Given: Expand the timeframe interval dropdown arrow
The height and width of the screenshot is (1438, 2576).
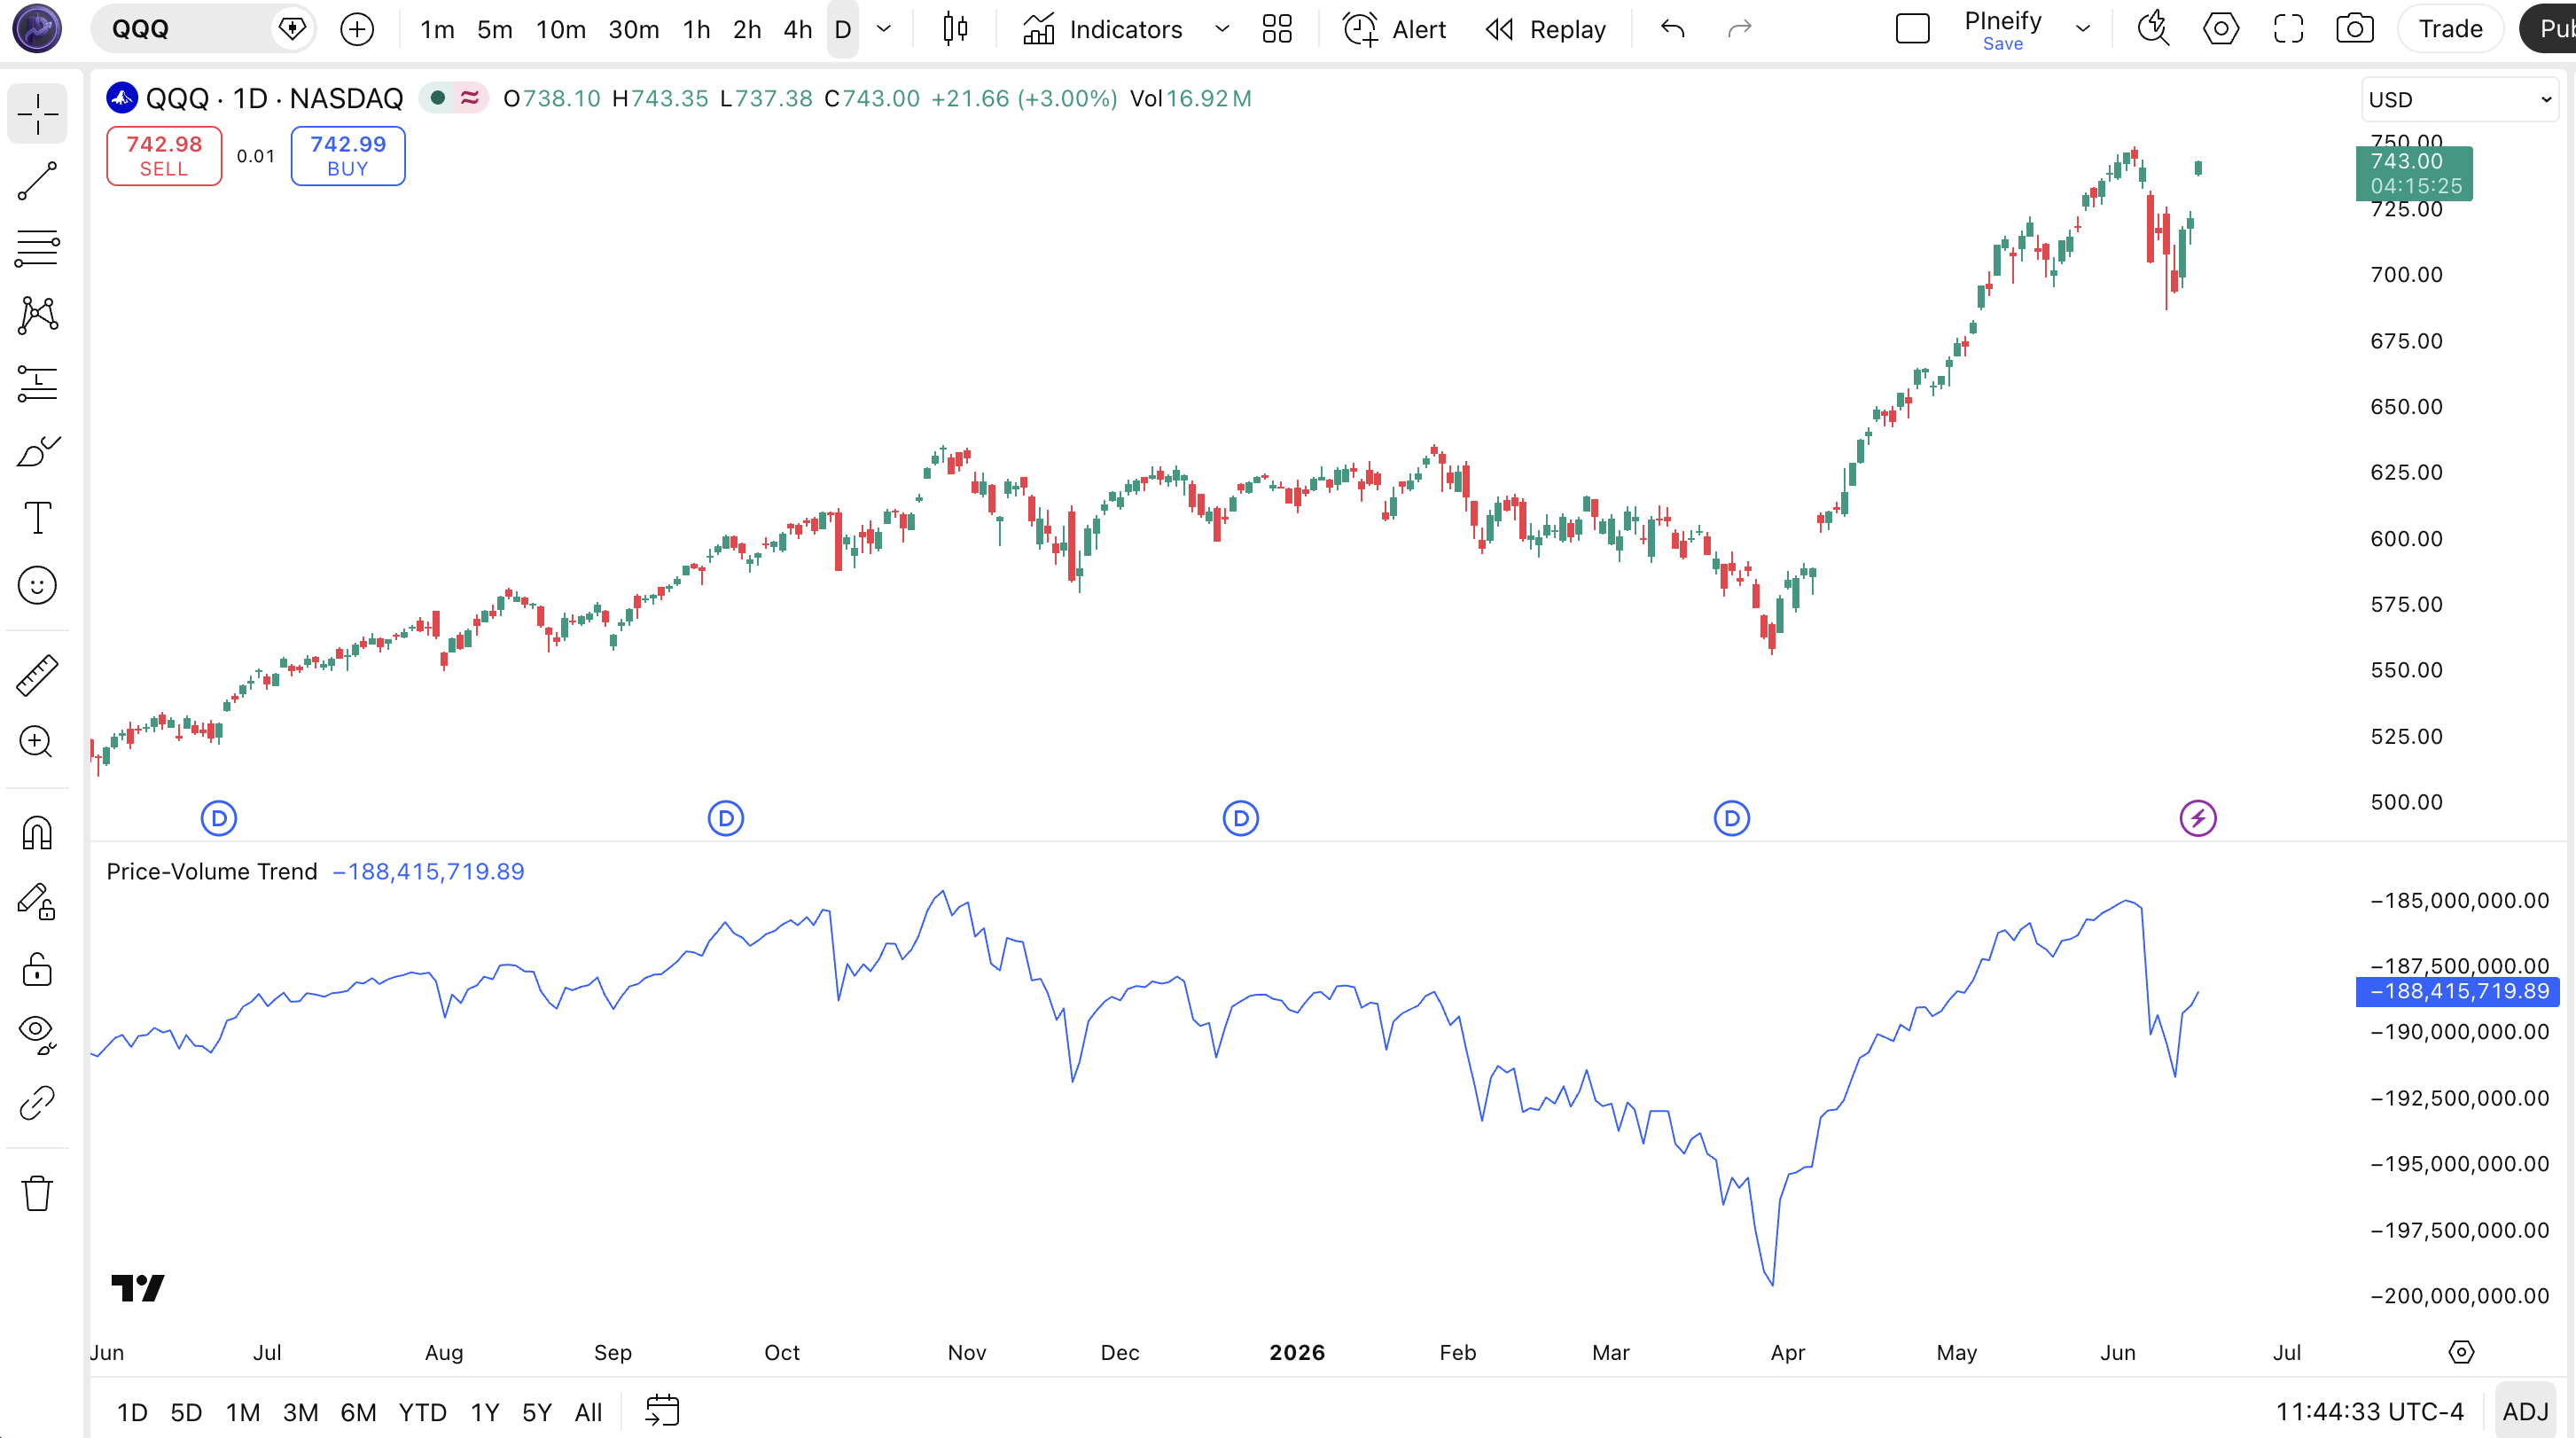Looking at the screenshot, I should (x=884, y=29).
